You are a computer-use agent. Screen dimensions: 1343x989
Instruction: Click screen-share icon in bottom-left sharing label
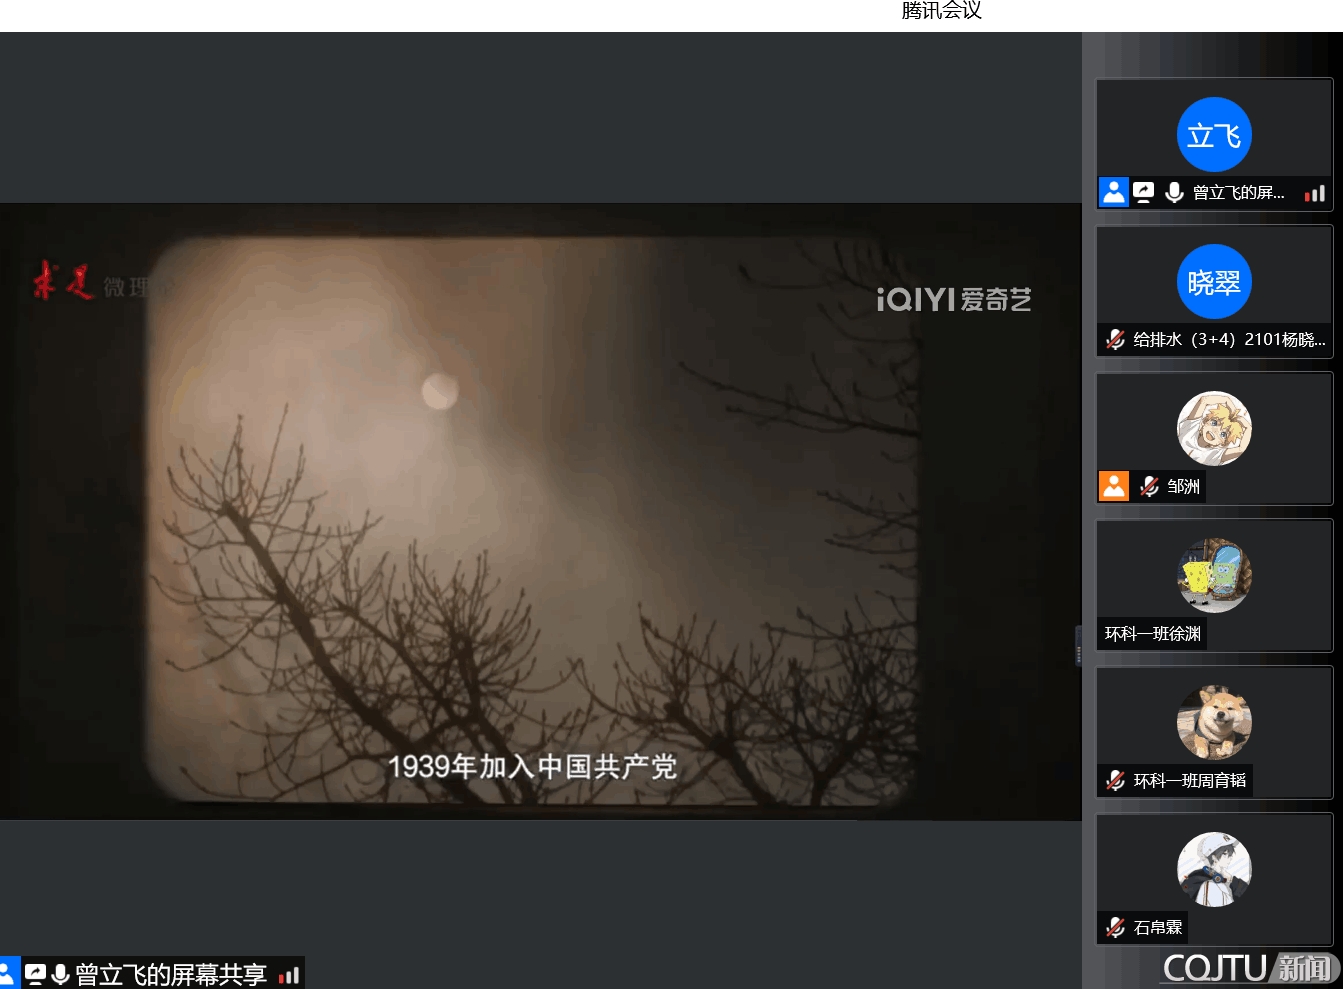click(x=35, y=974)
